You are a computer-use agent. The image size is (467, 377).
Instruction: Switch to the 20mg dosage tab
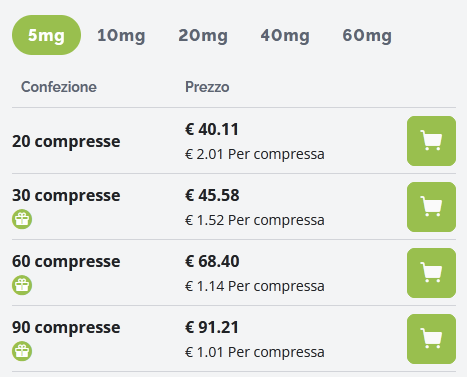click(203, 35)
